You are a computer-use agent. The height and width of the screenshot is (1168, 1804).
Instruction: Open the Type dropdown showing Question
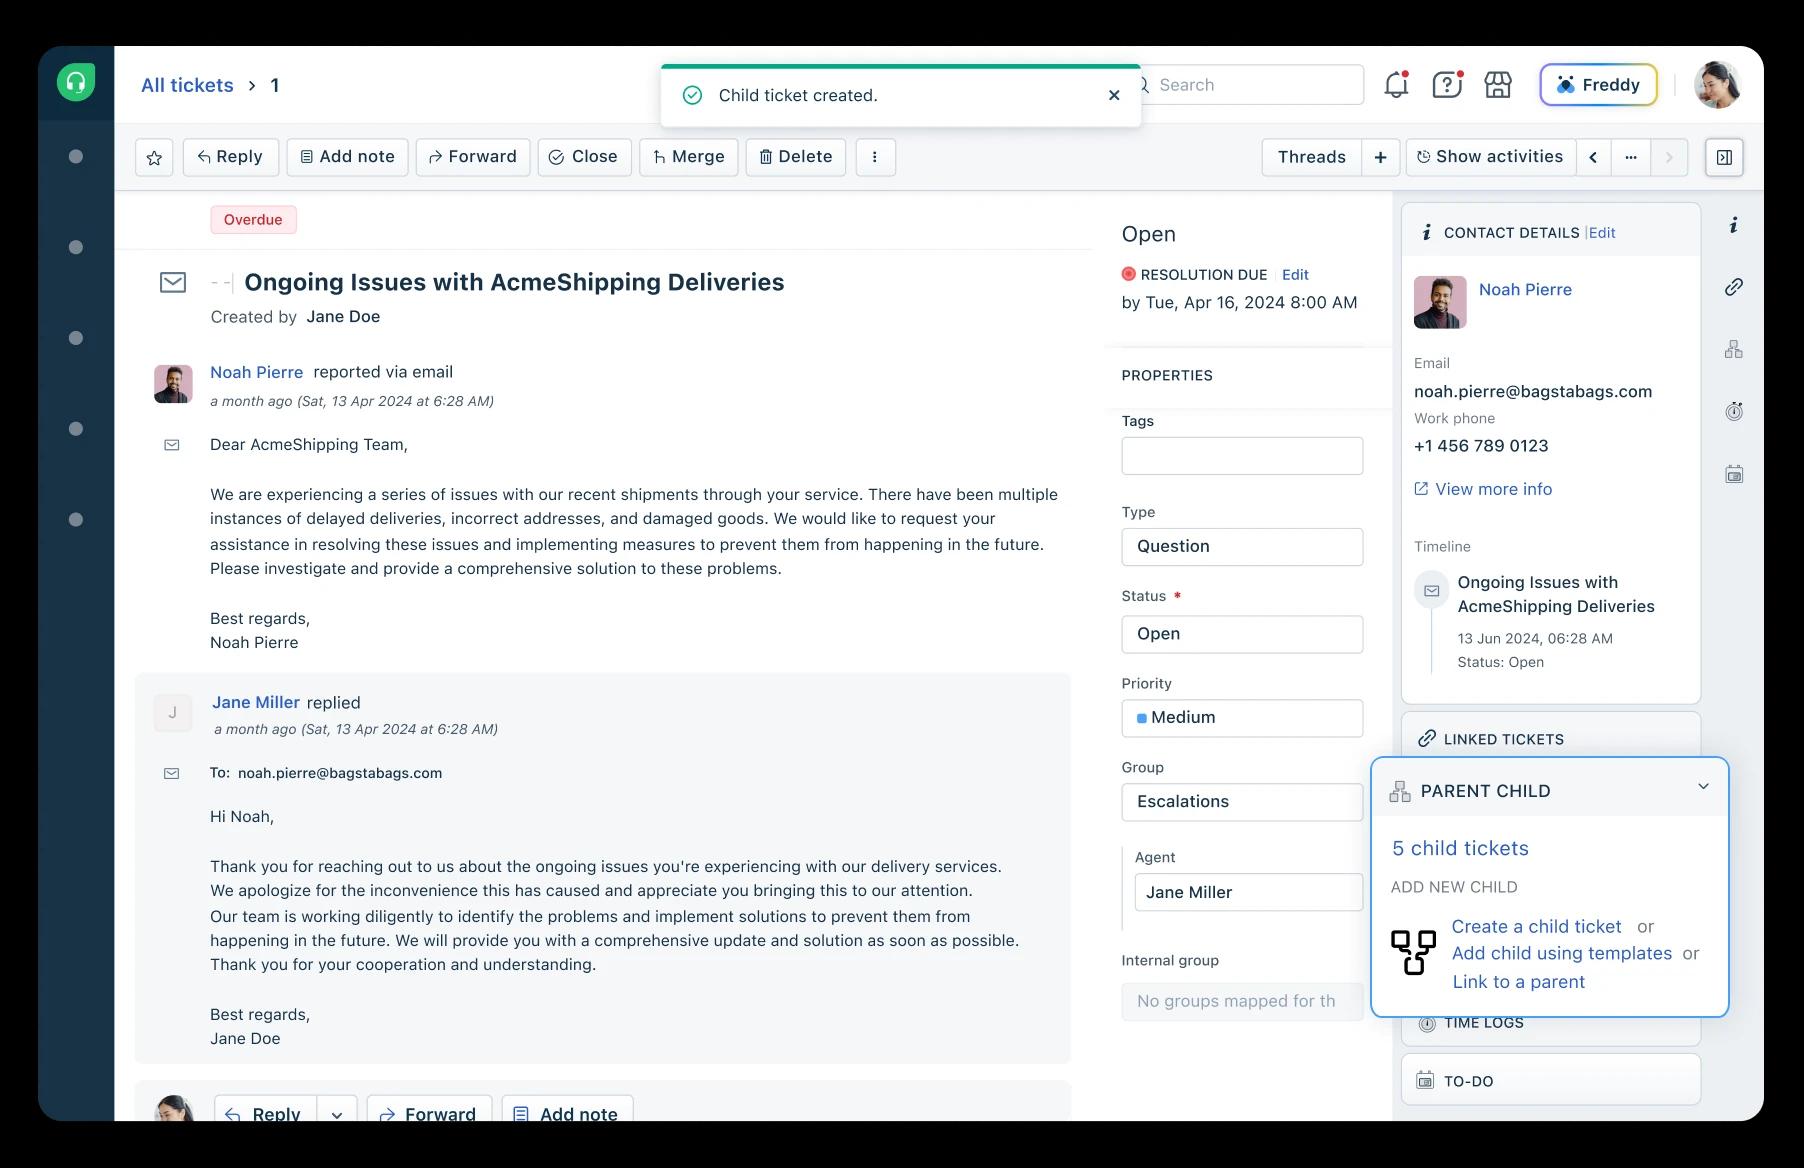tap(1242, 546)
